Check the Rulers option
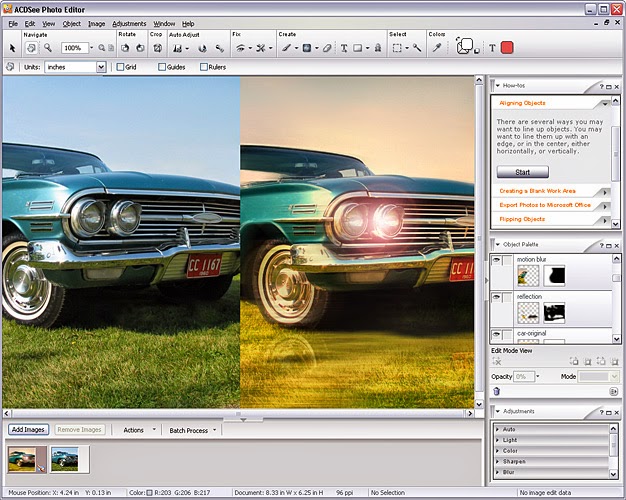The image size is (626, 500). 205,67
